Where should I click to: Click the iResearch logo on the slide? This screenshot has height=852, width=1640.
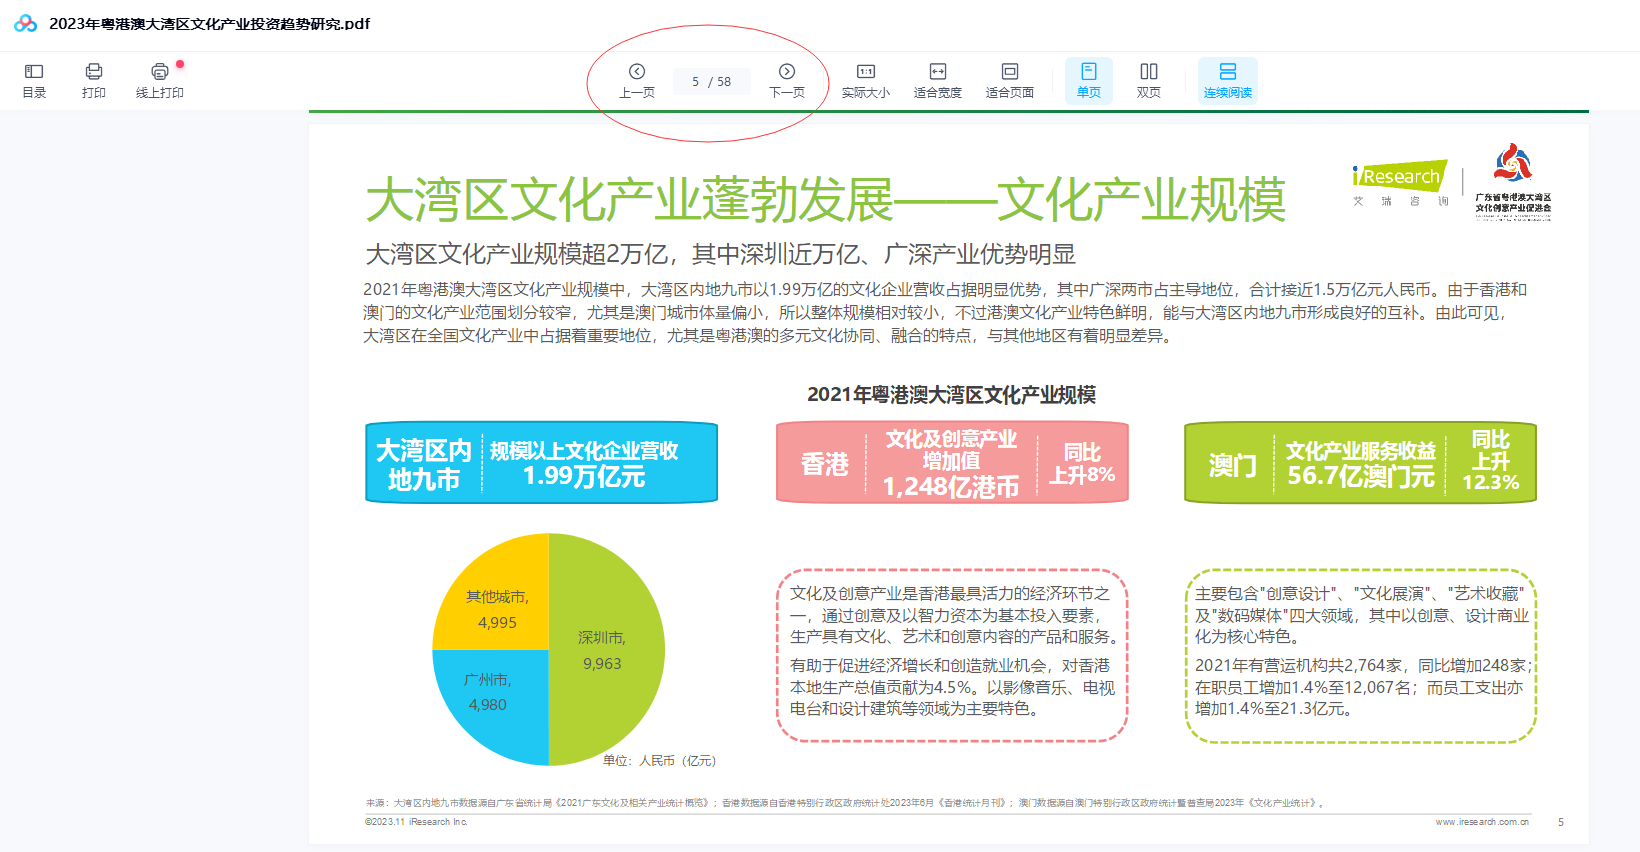(1399, 183)
